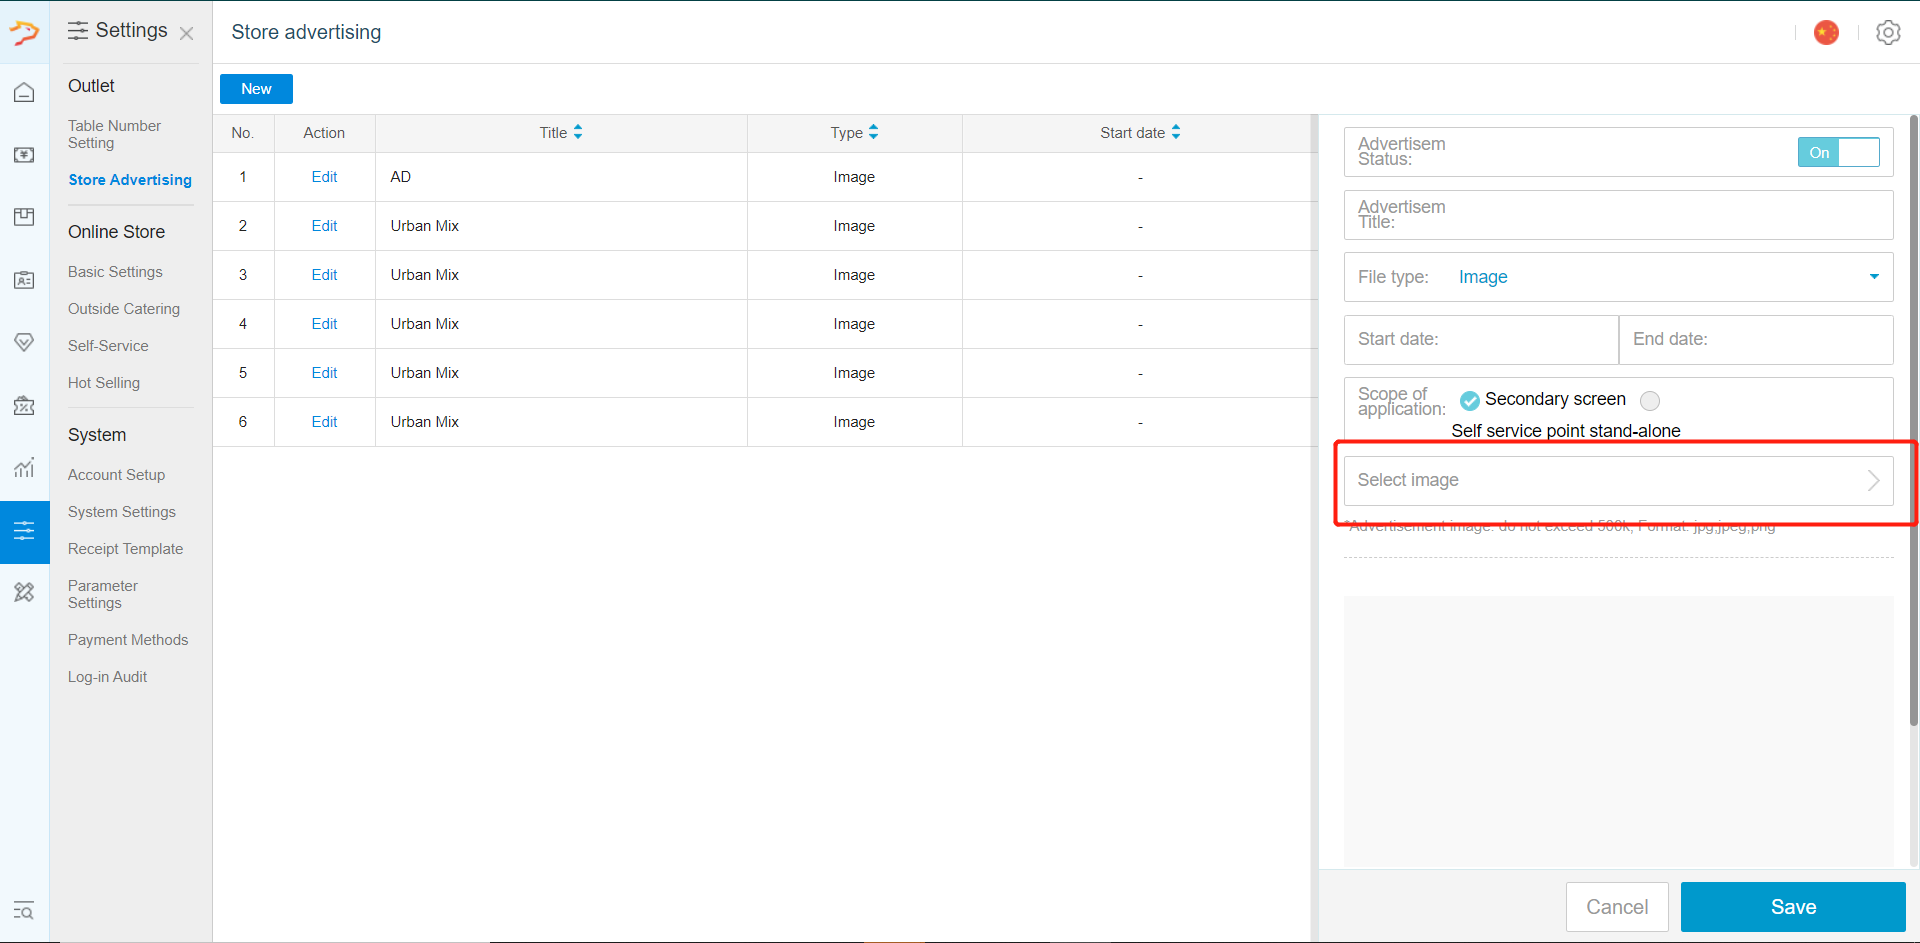Screen dimensions: 1920x943
Task: Open Payment Methods menu item
Action: (x=128, y=640)
